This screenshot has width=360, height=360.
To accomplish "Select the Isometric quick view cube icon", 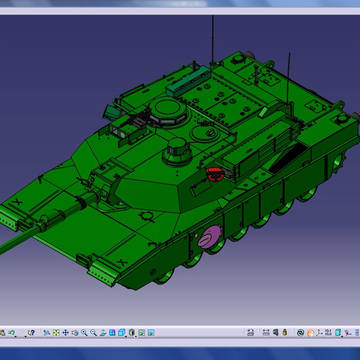I will pos(122,332).
